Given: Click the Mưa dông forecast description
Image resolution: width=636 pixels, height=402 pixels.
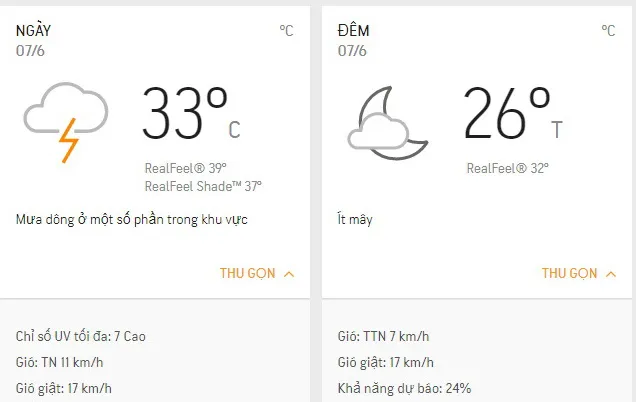Looking at the screenshot, I should (132, 219).
